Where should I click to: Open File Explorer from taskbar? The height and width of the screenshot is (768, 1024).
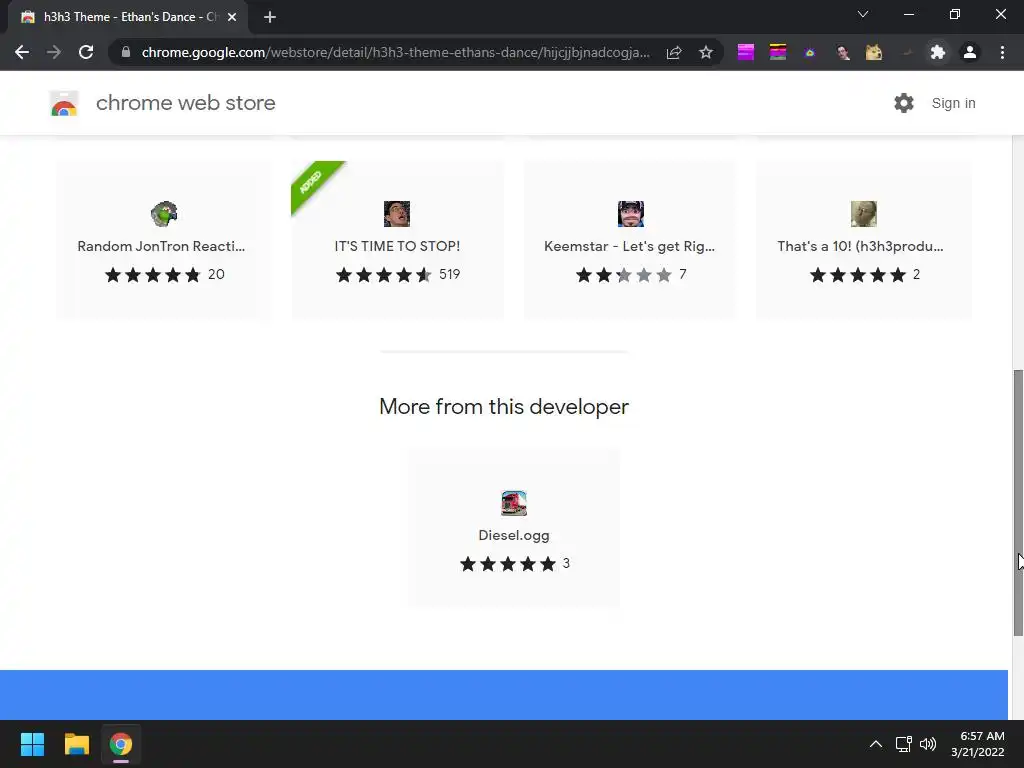76,744
